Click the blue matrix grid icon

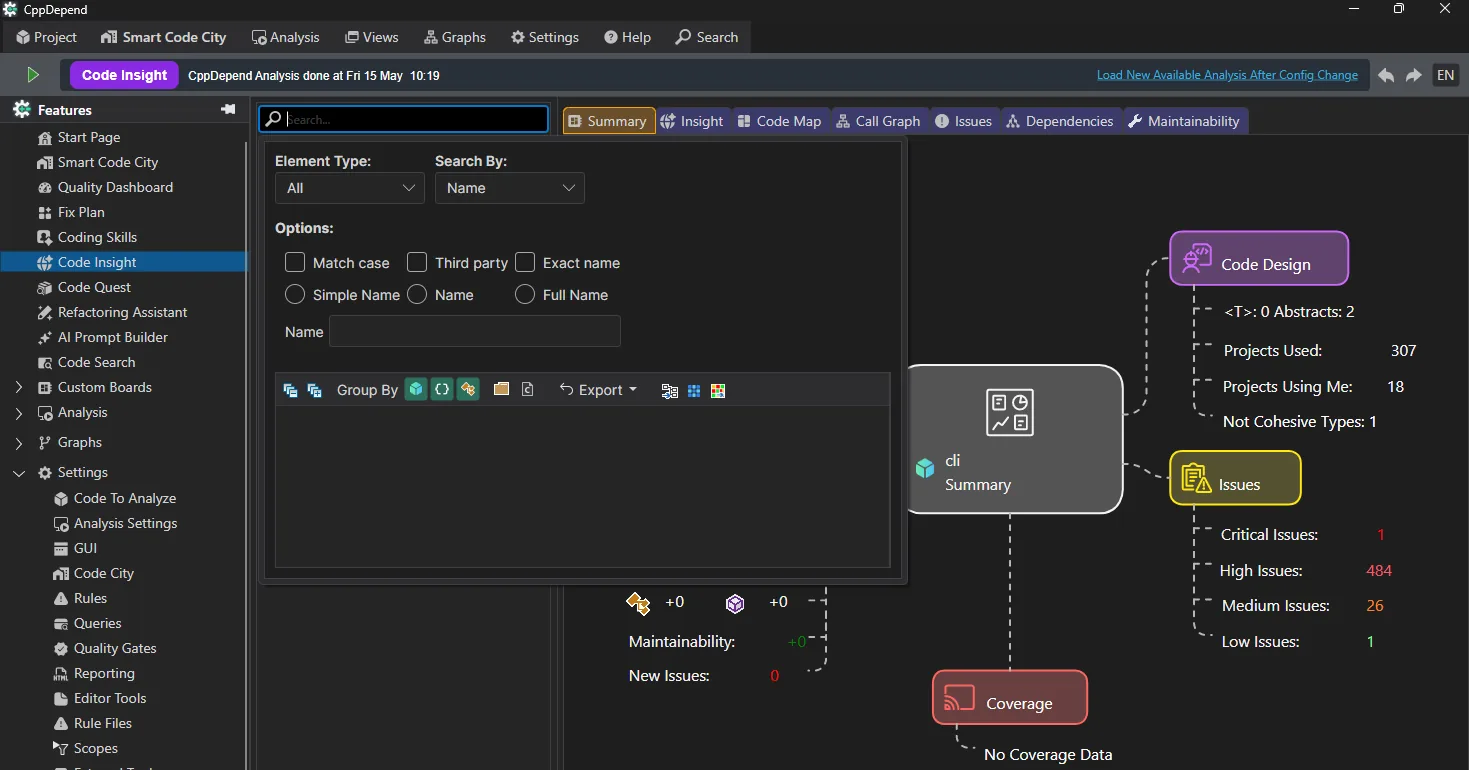click(x=694, y=390)
